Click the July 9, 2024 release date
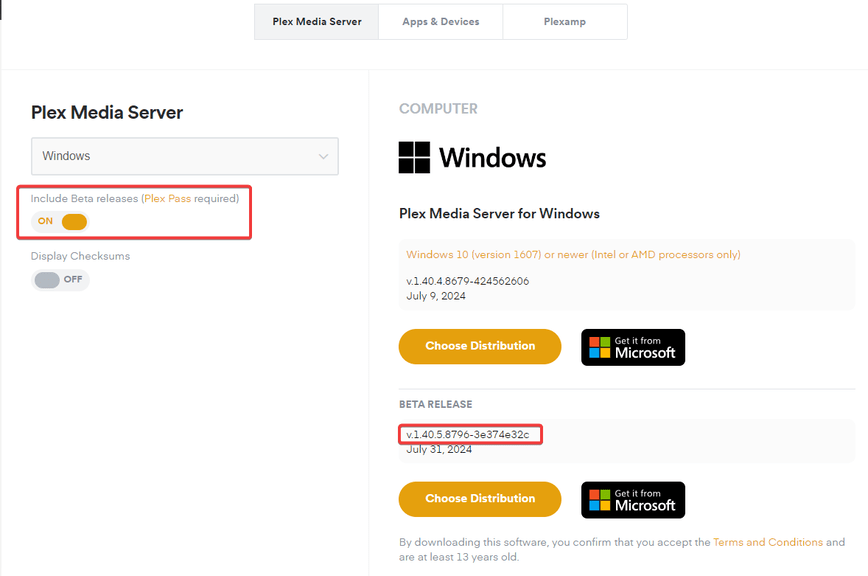This screenshot has height=576, width=868. (x=436, y=296)
